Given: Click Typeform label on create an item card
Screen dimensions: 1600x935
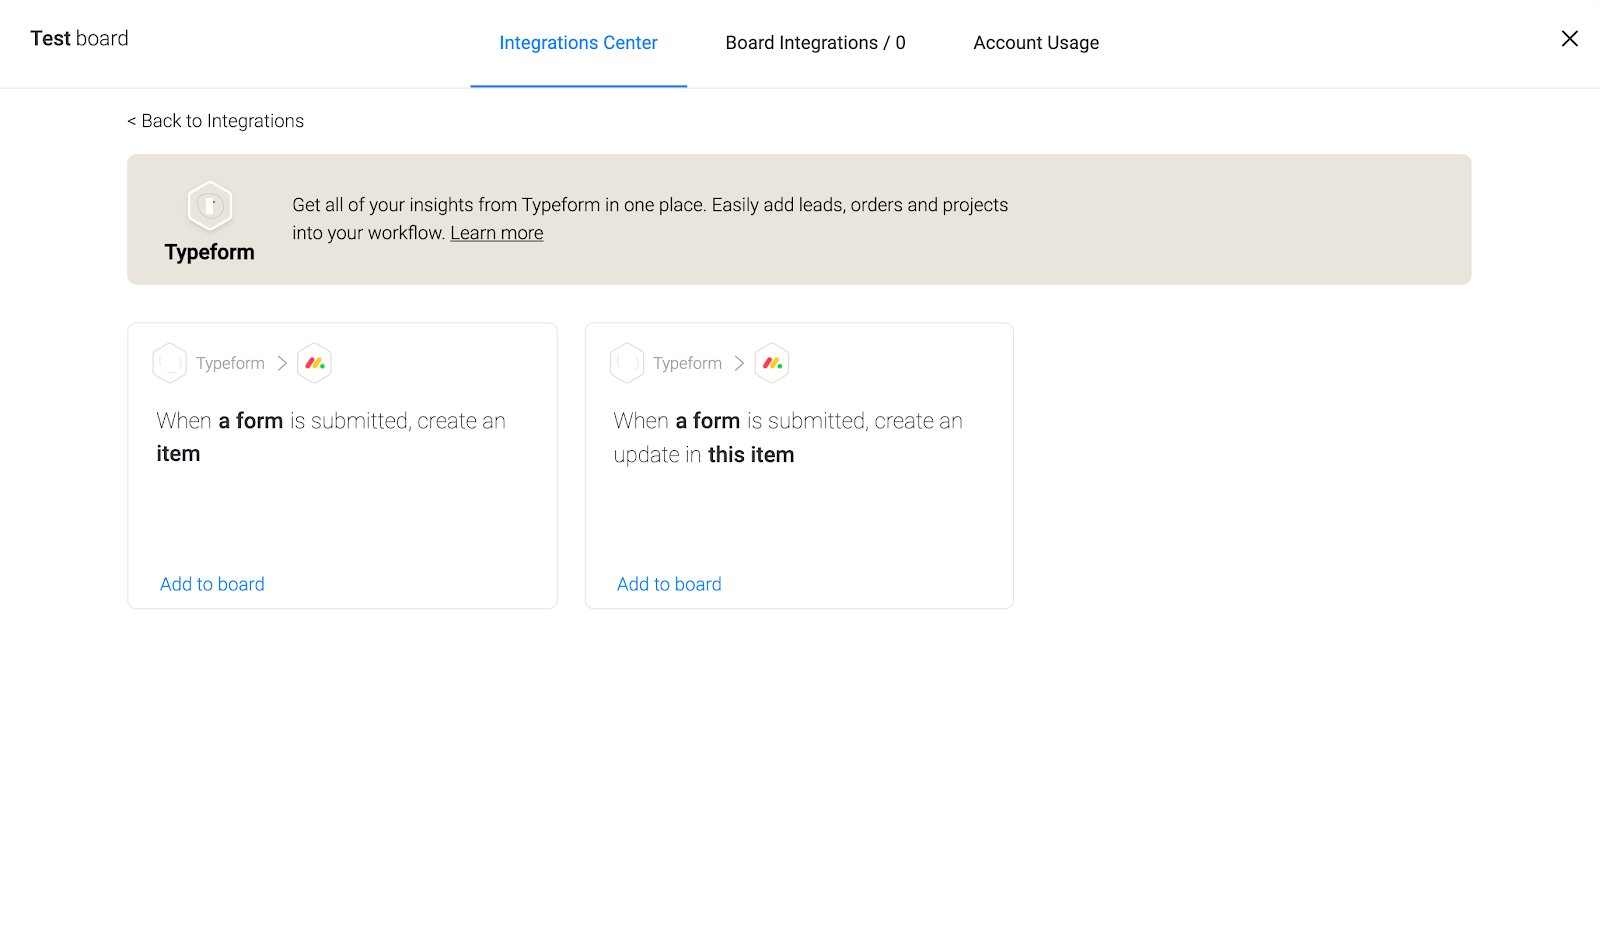Looking at the screenshot, I should tap(230, 363).
